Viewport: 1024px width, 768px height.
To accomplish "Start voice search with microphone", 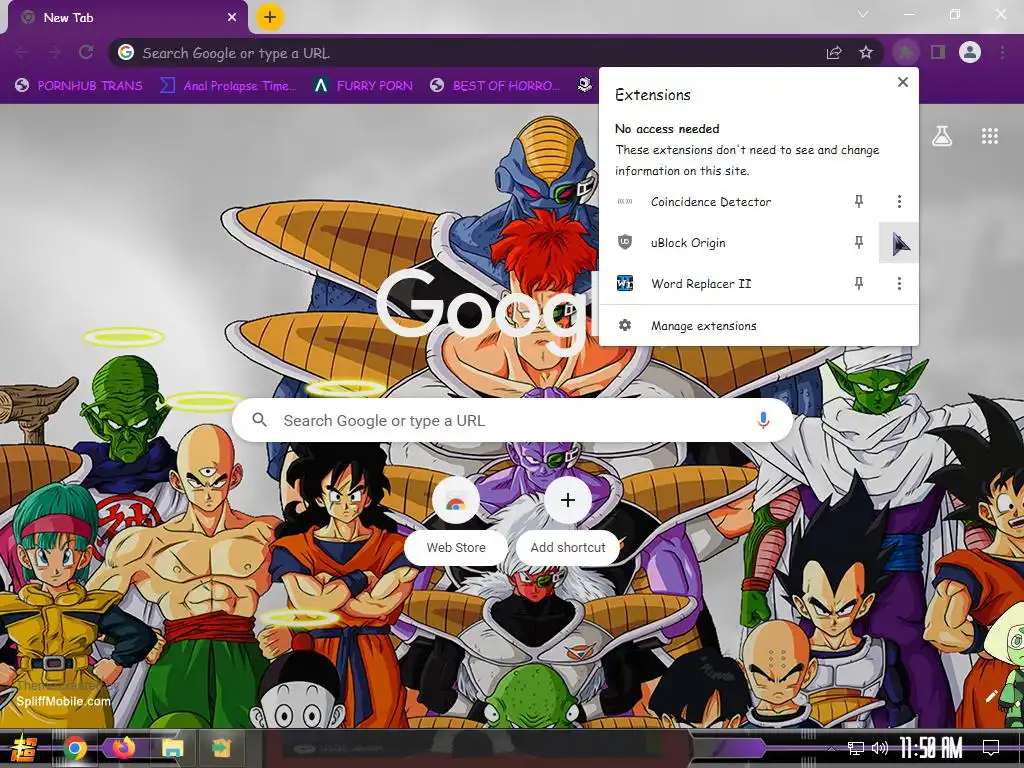I will click(x=763, y=420).
